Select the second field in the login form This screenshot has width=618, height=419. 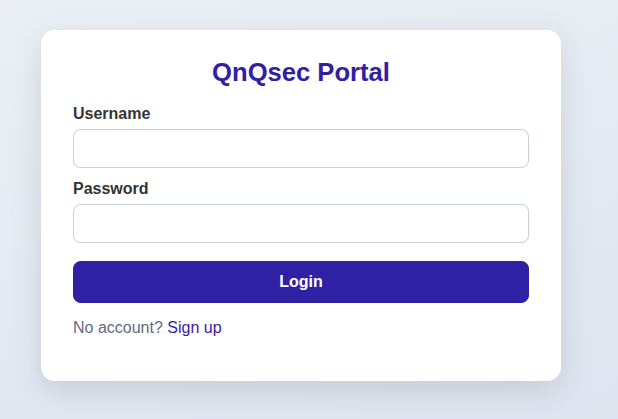[300, 223]
